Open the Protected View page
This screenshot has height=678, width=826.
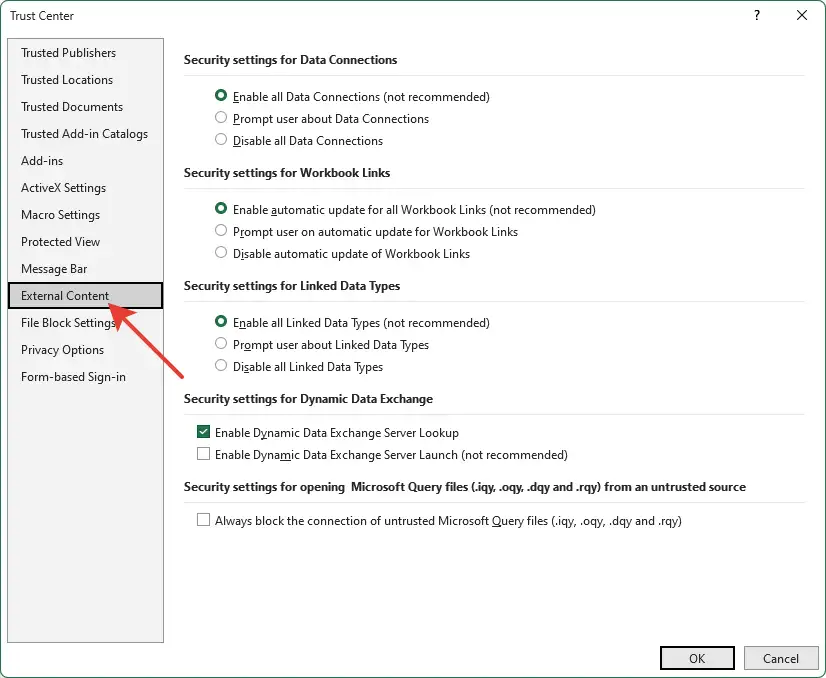60,241
